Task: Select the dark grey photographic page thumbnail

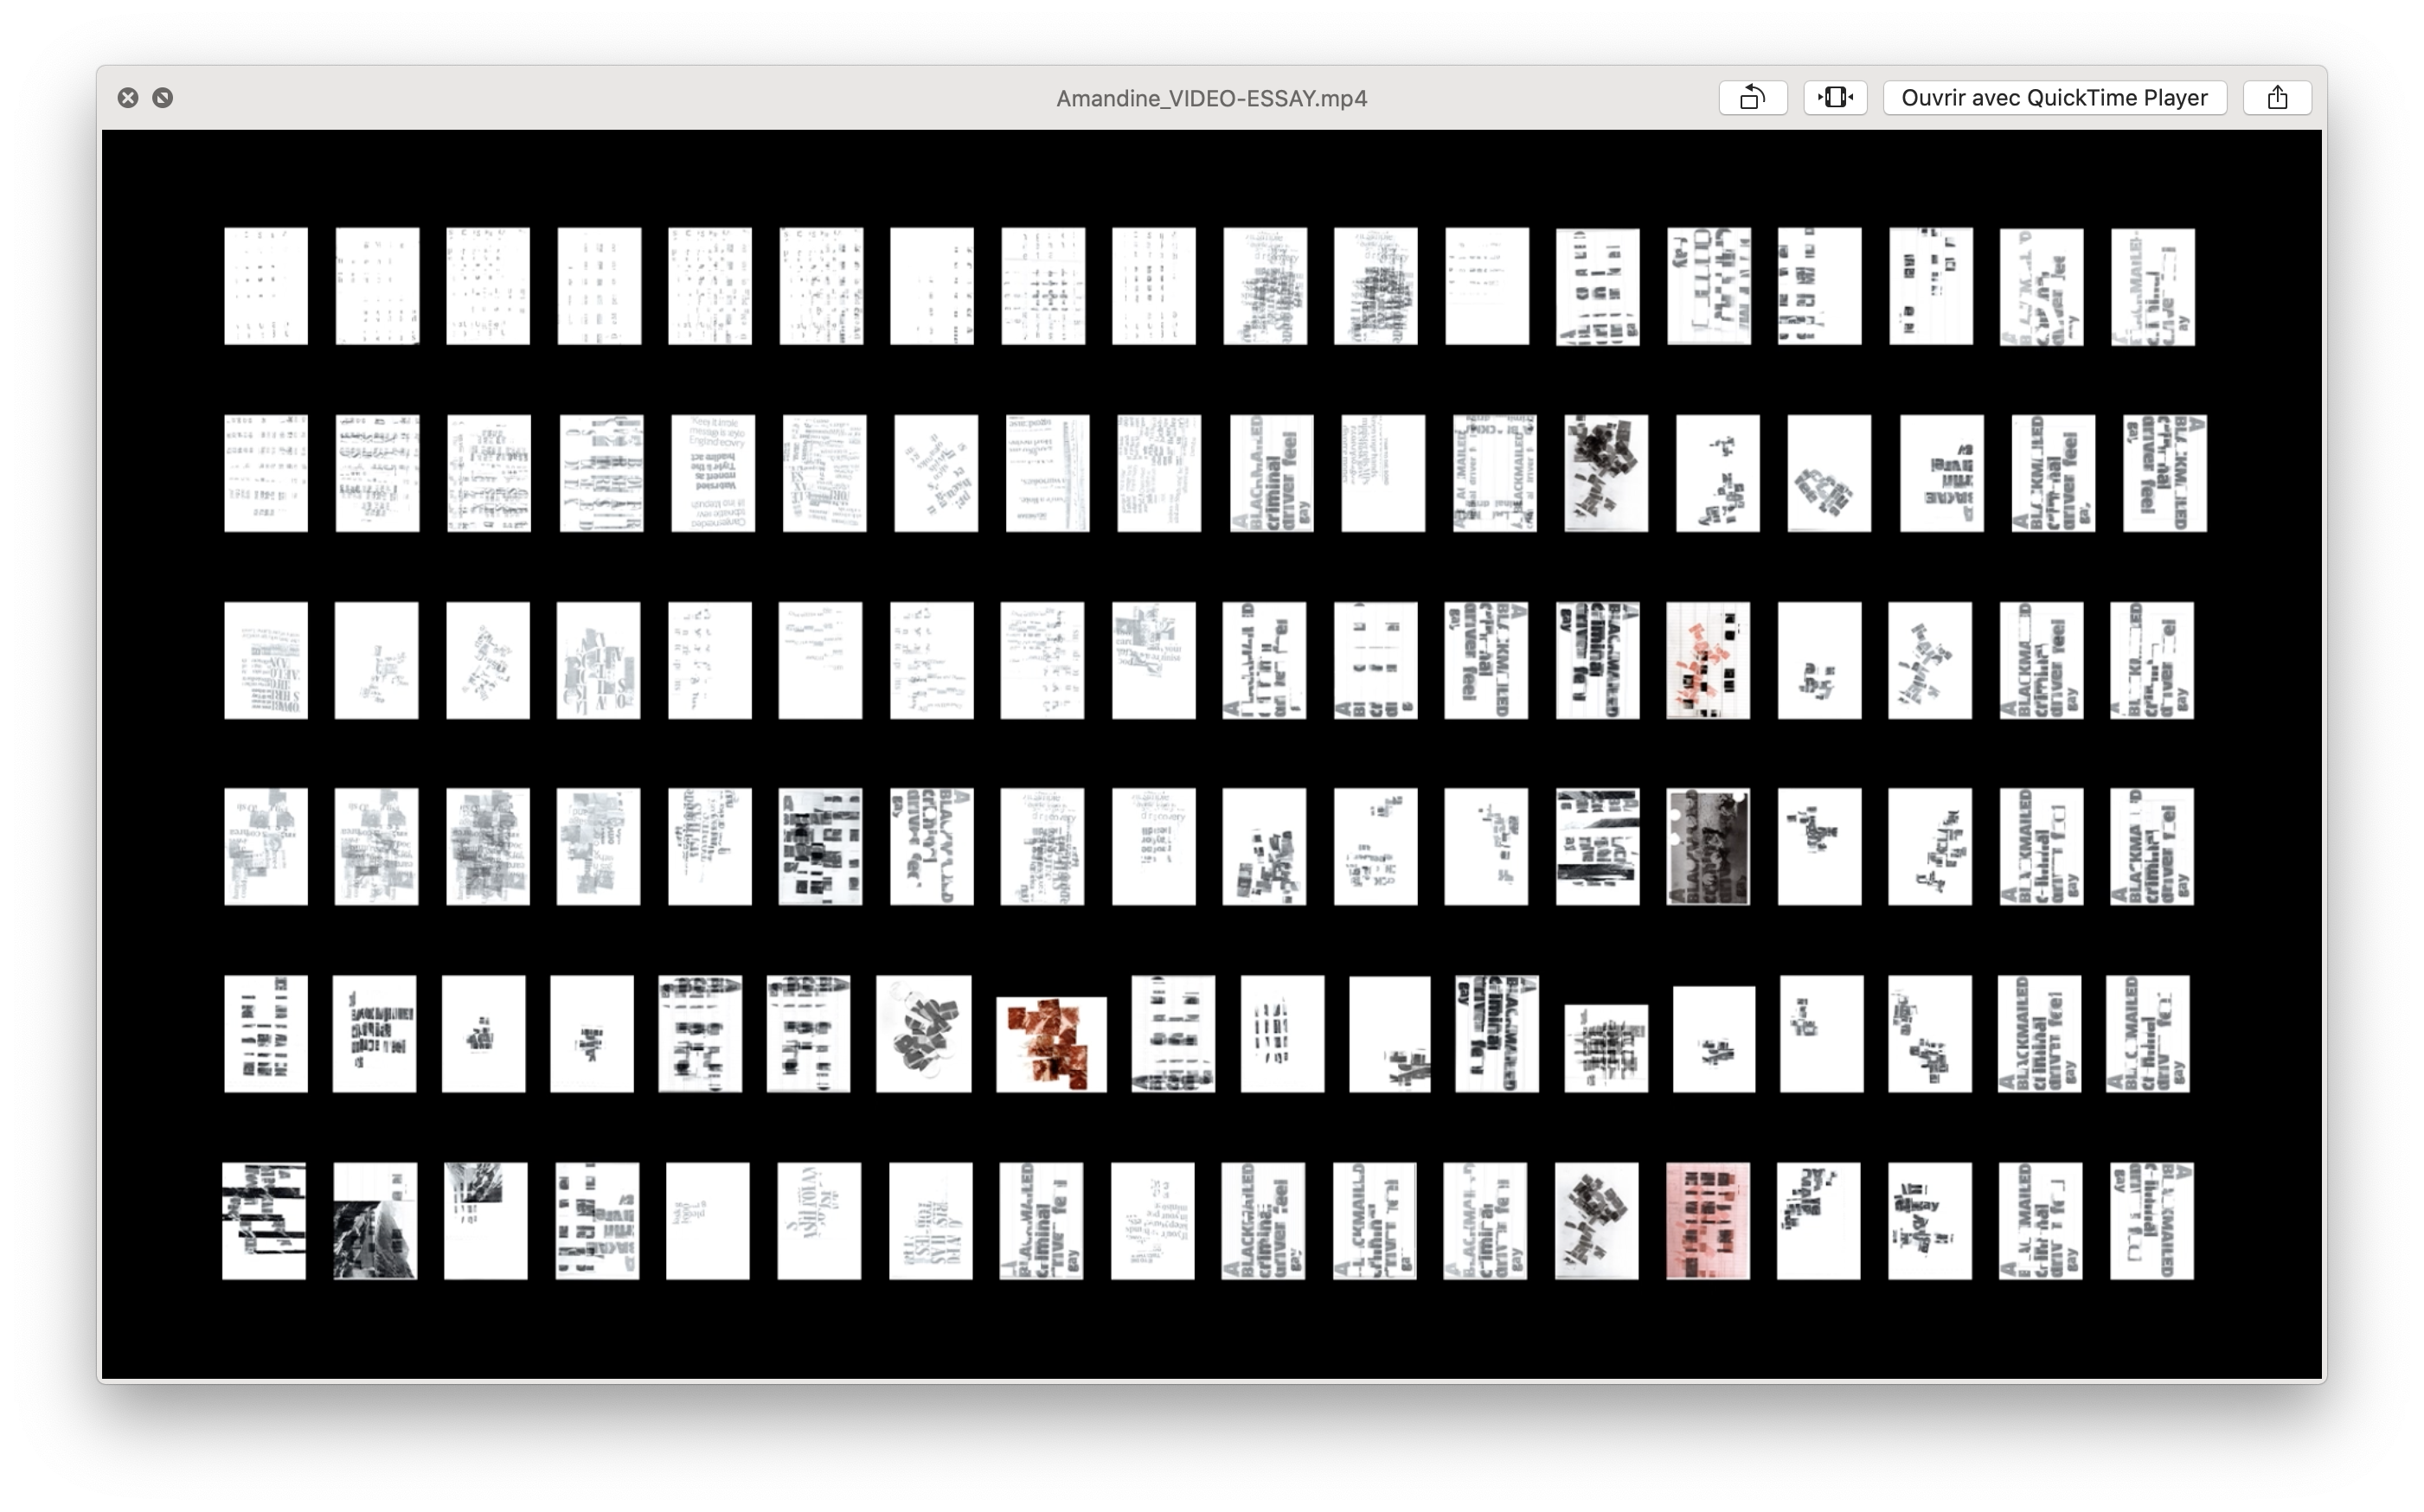Action: [x=1708, y=847]
